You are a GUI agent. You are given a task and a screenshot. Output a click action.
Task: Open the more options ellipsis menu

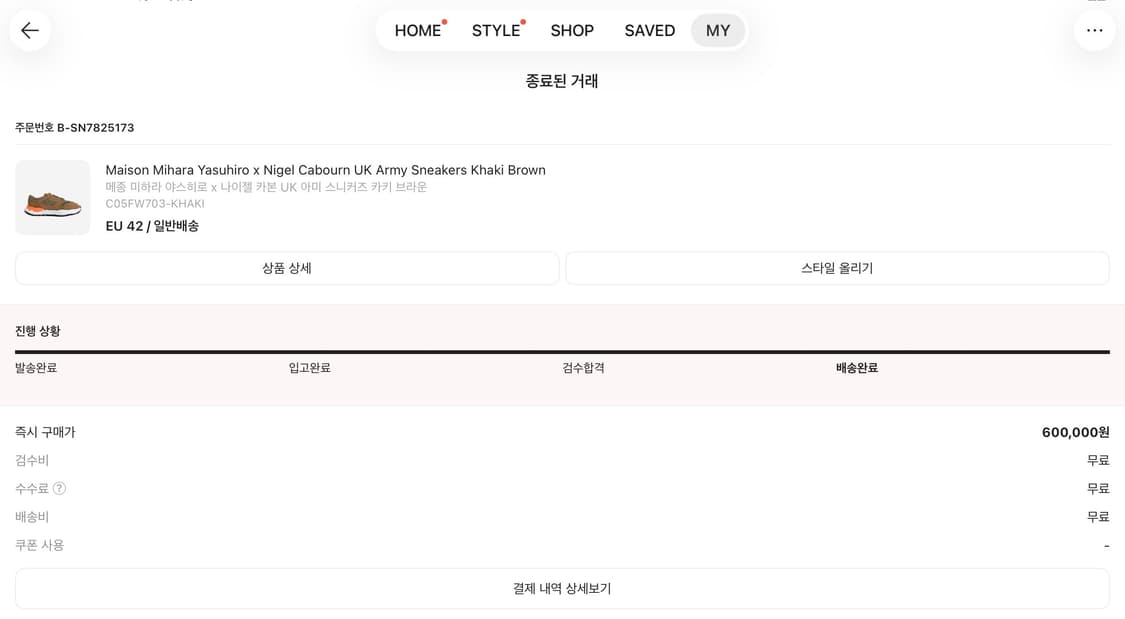coord(1095,30)
